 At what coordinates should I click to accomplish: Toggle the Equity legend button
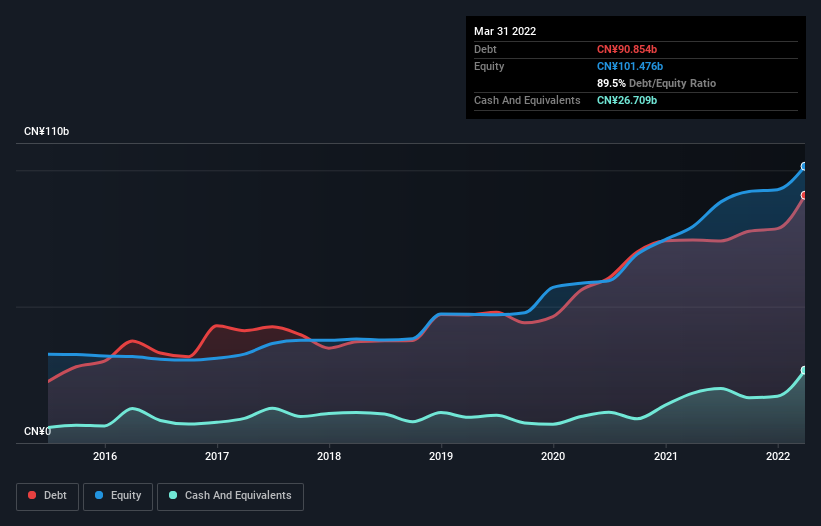pyautogui.click(x=118, y=496)
